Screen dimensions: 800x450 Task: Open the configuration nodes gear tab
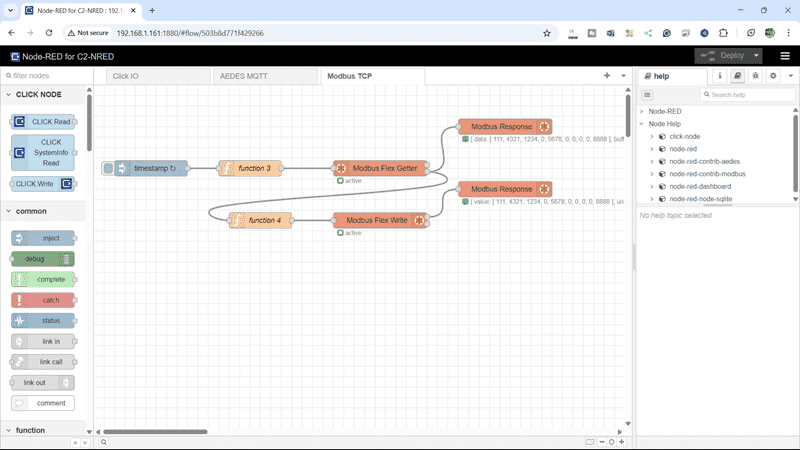772,76
